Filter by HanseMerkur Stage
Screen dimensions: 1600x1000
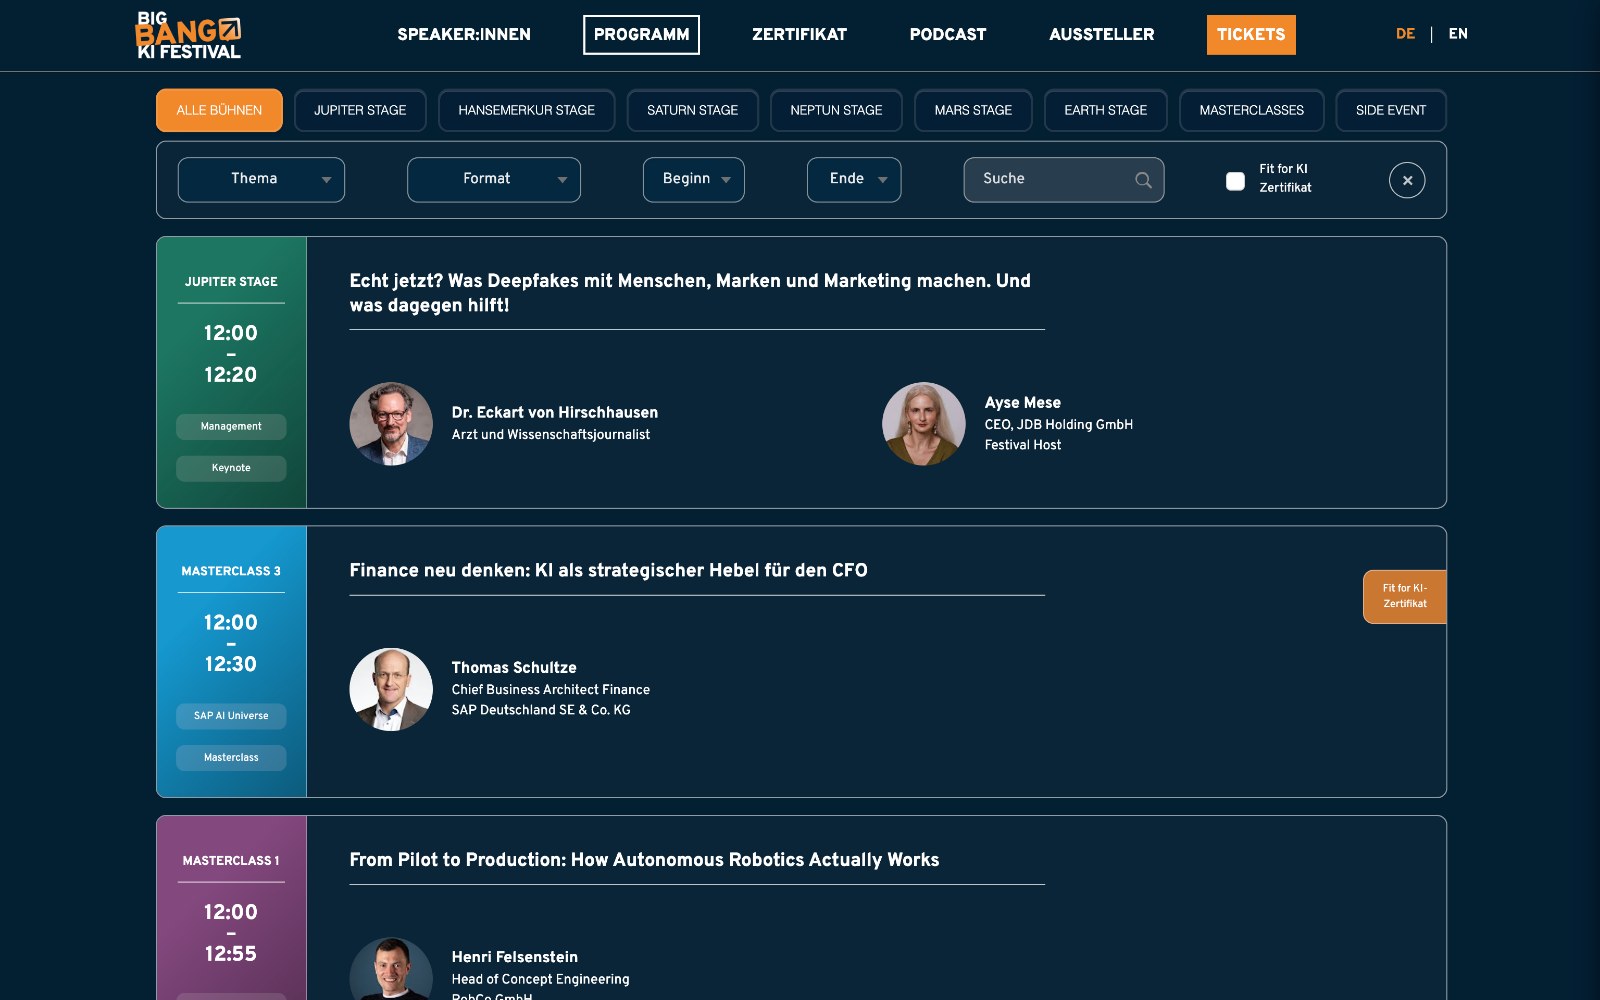(527, 110)
